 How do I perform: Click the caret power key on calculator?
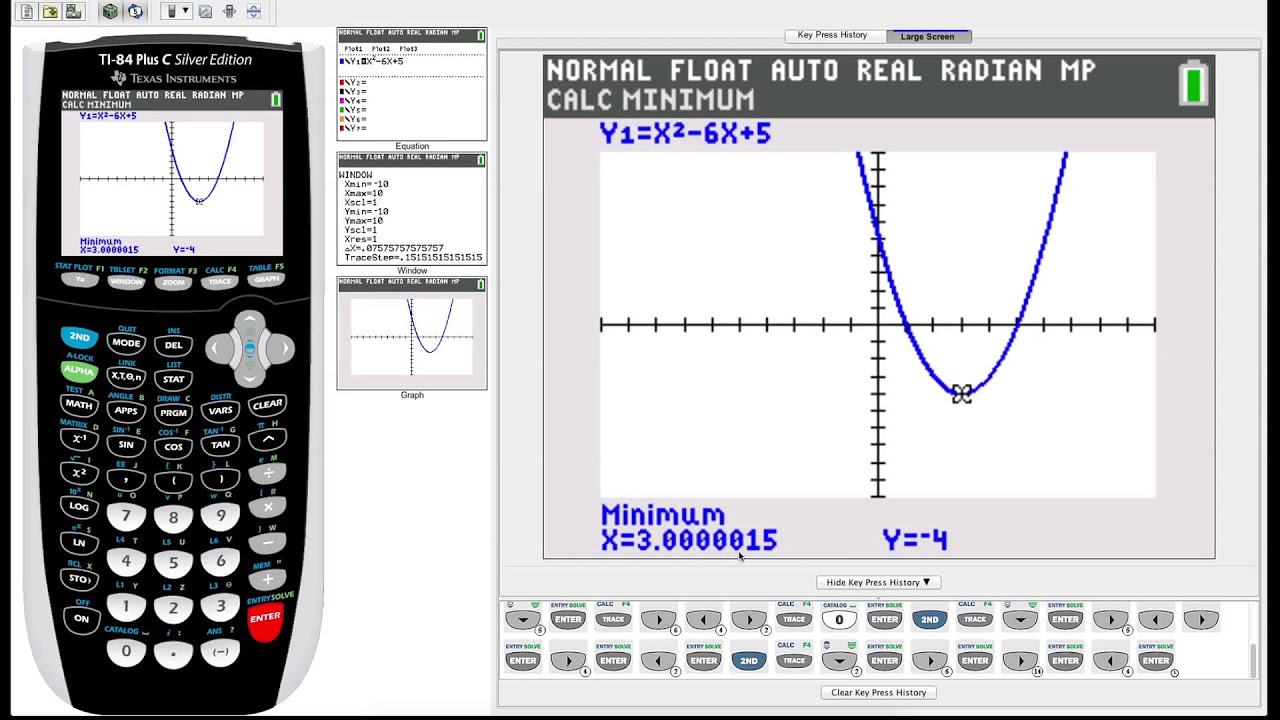click(267, 439)
